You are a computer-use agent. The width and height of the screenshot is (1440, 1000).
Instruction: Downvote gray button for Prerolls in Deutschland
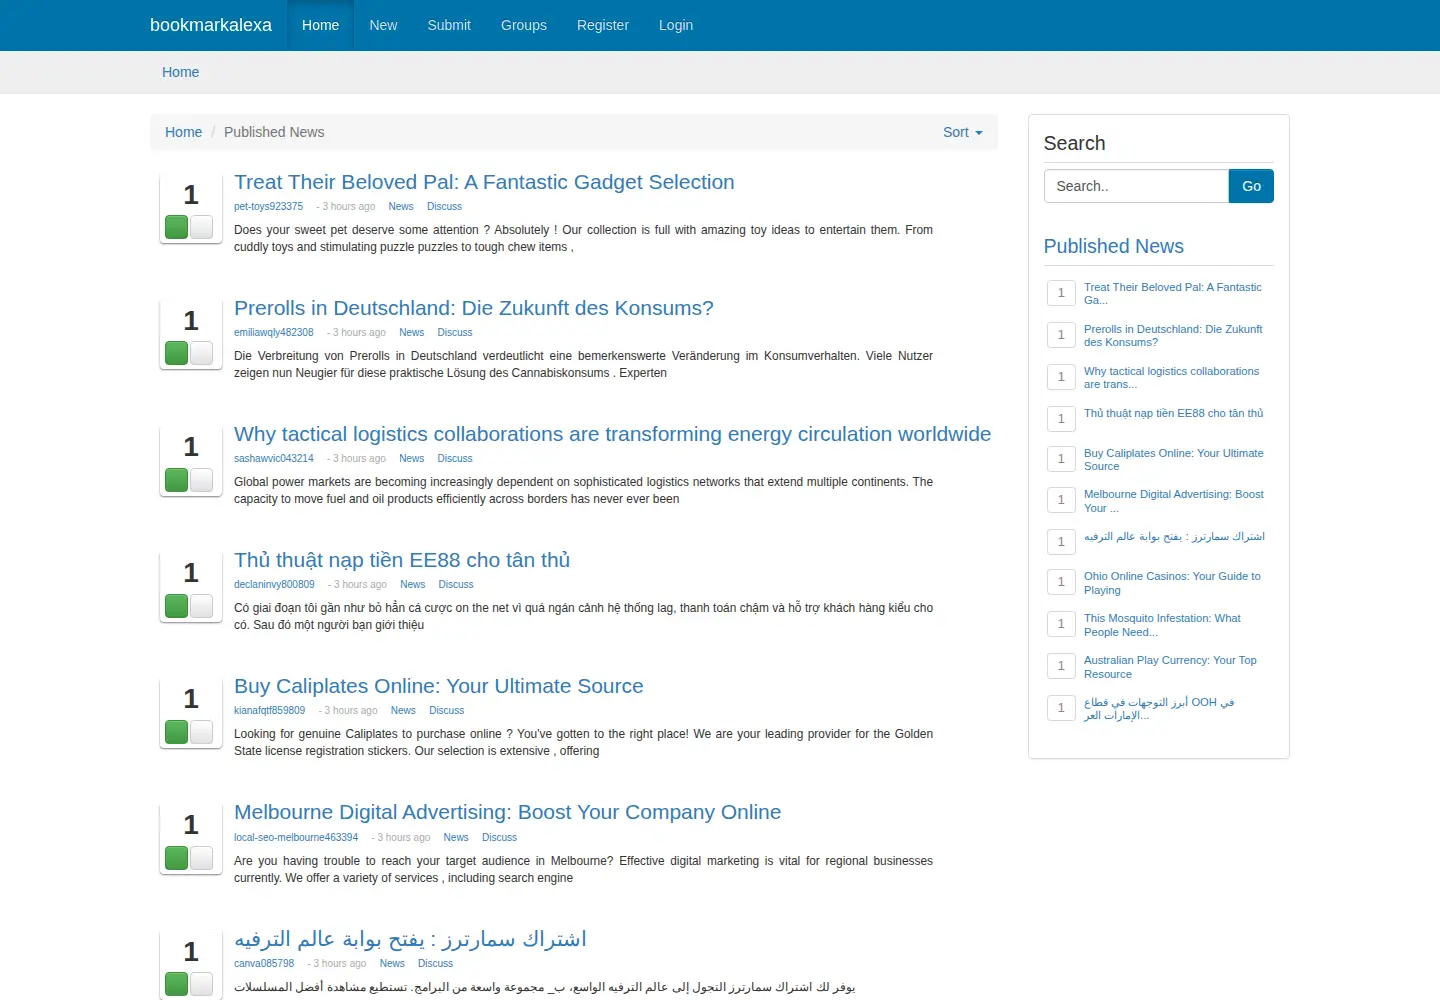(201, 353)
